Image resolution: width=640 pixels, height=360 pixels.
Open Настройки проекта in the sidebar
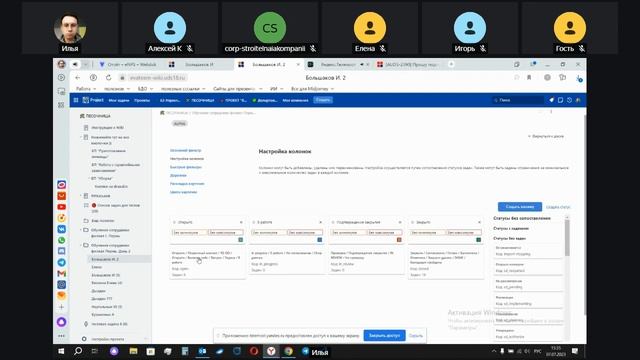click(108, 339)
